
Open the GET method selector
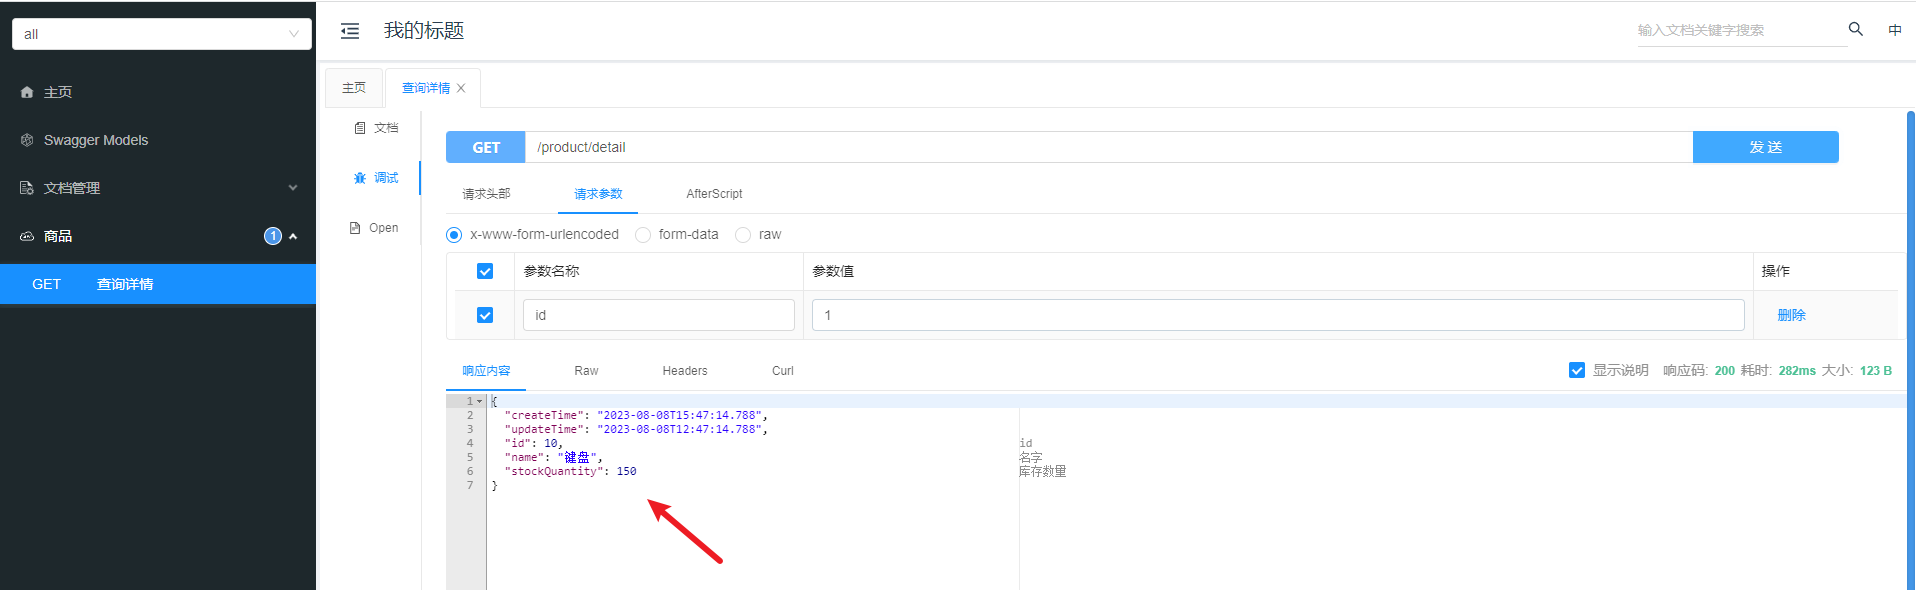click(x=486, y=147)
